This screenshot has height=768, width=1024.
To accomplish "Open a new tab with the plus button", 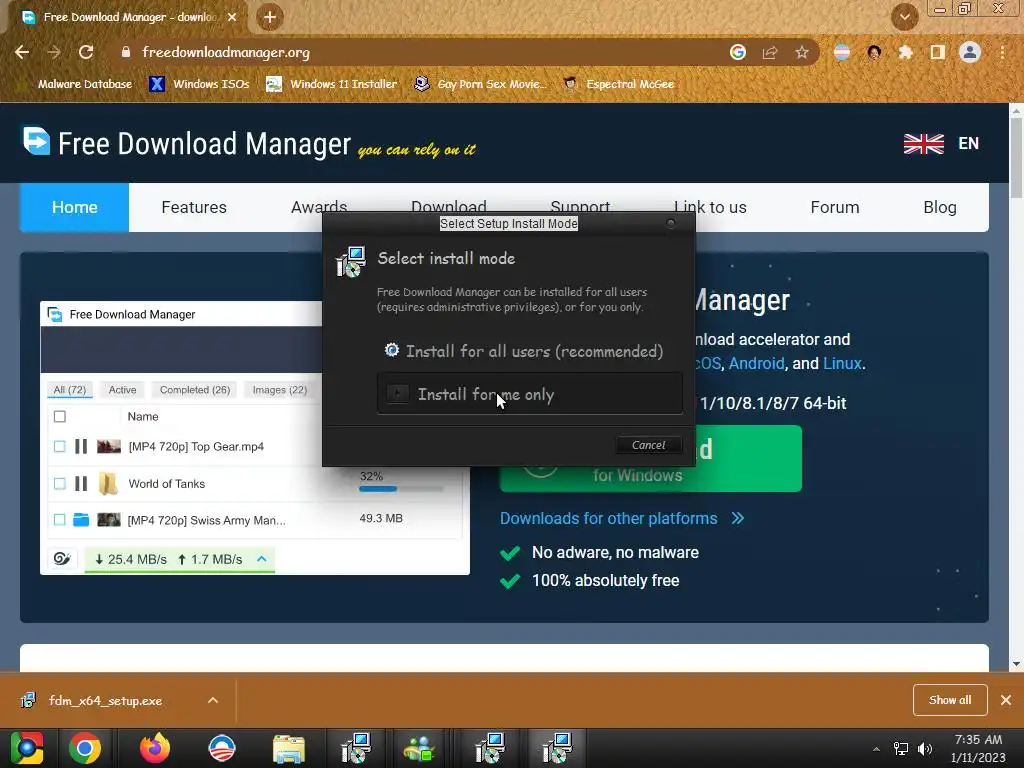I will 270,17.
